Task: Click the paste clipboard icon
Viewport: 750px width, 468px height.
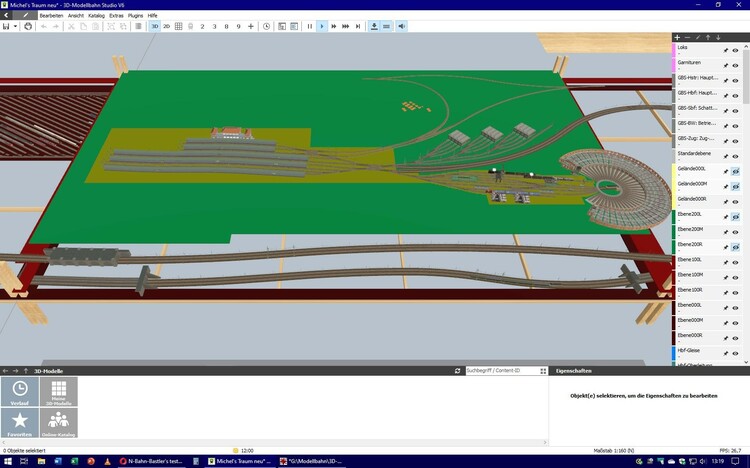Action: point(96,26)
